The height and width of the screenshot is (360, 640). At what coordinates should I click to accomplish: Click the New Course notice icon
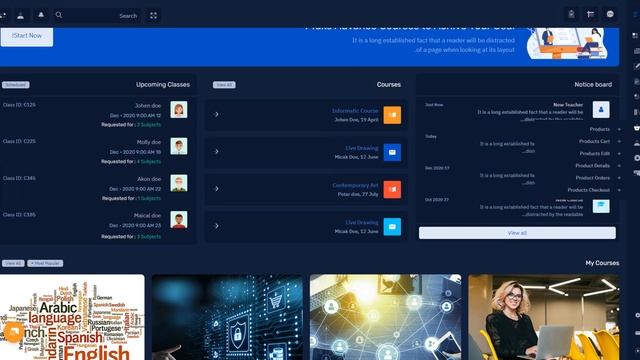(x=601, y=206)
